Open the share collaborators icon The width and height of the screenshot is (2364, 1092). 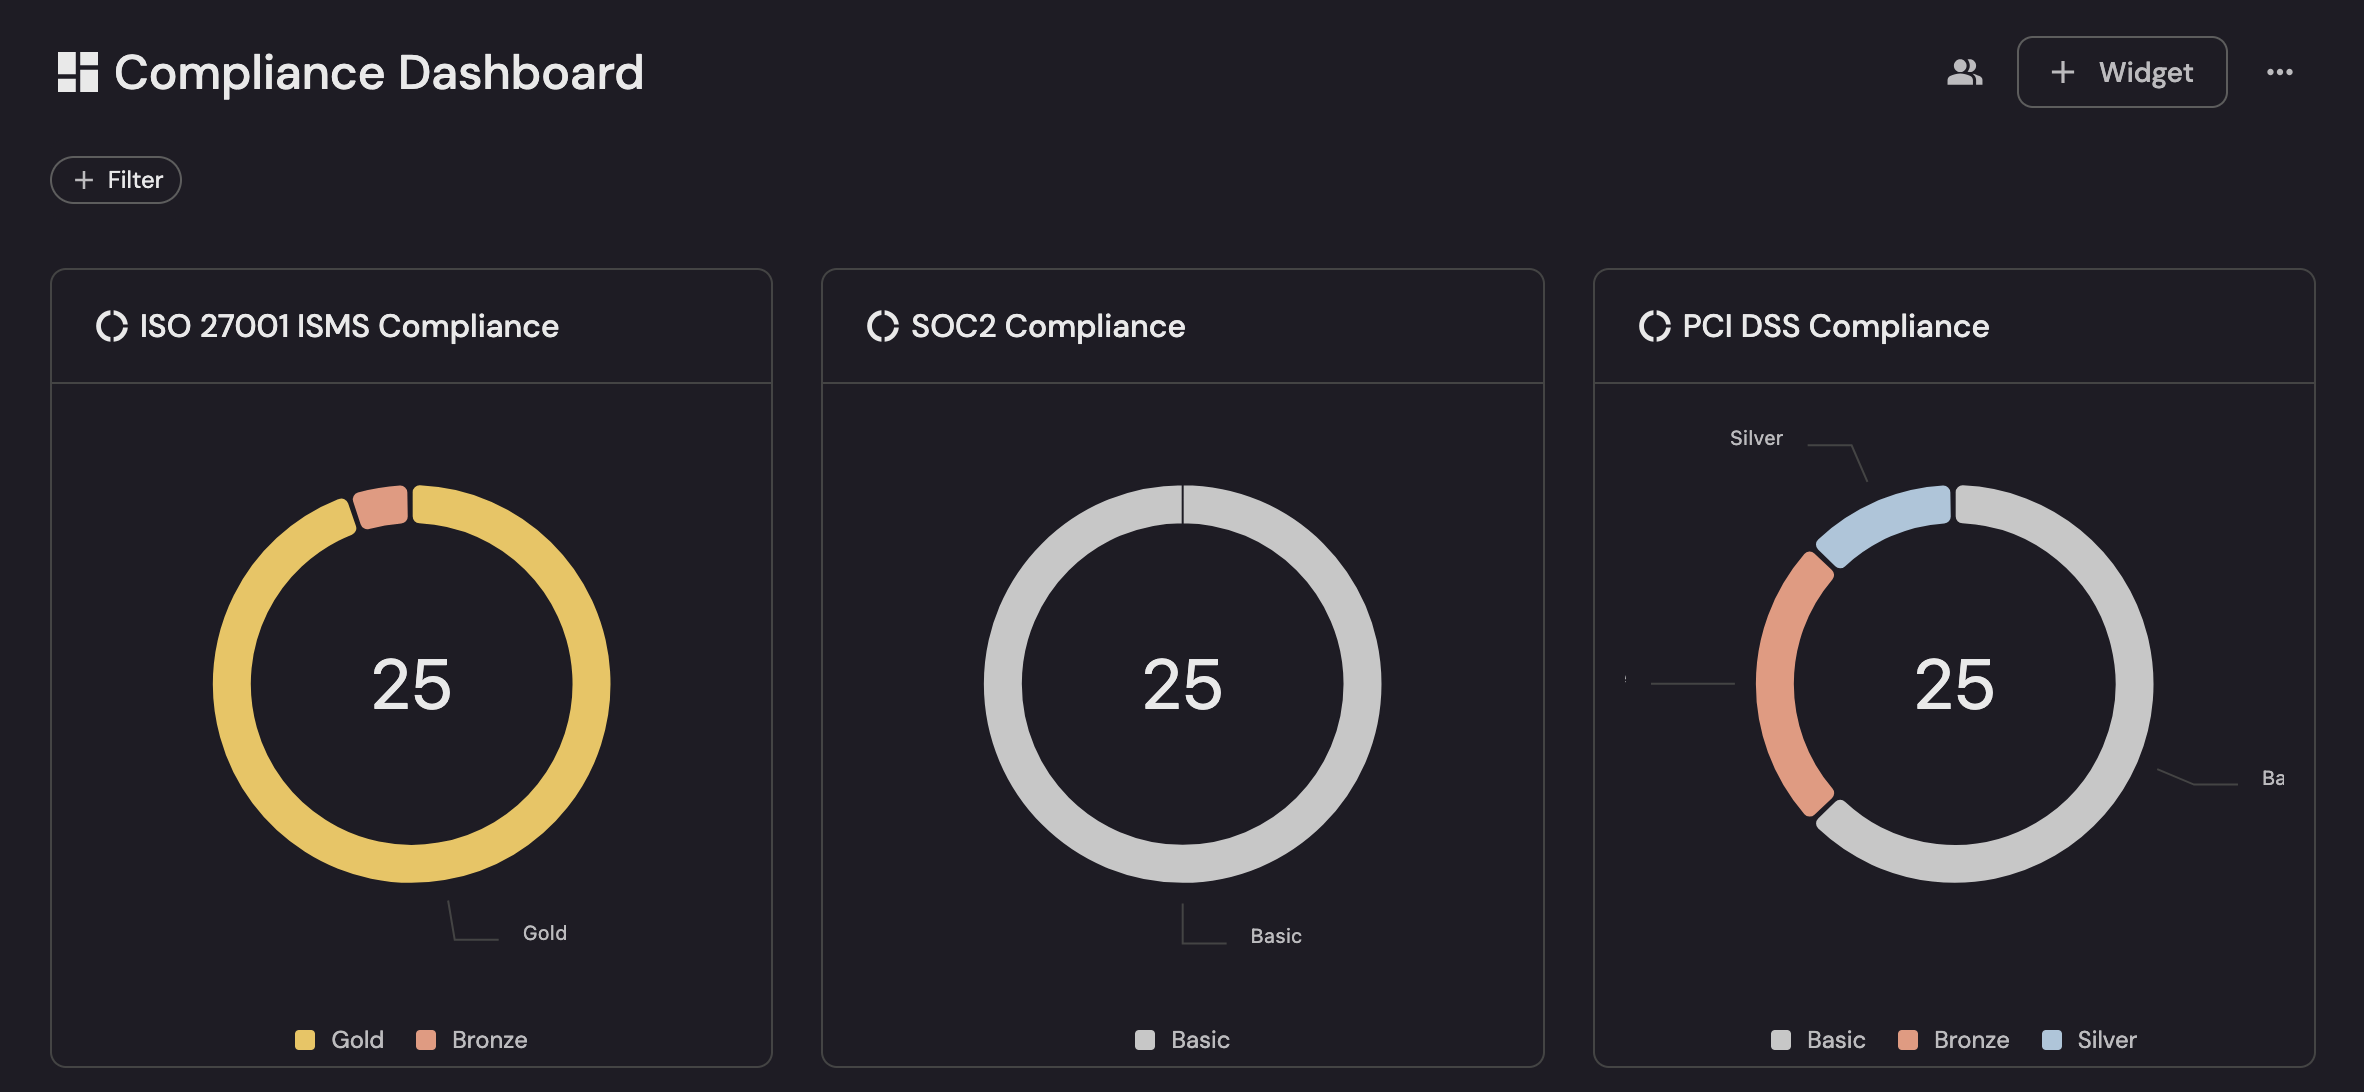1963,71
